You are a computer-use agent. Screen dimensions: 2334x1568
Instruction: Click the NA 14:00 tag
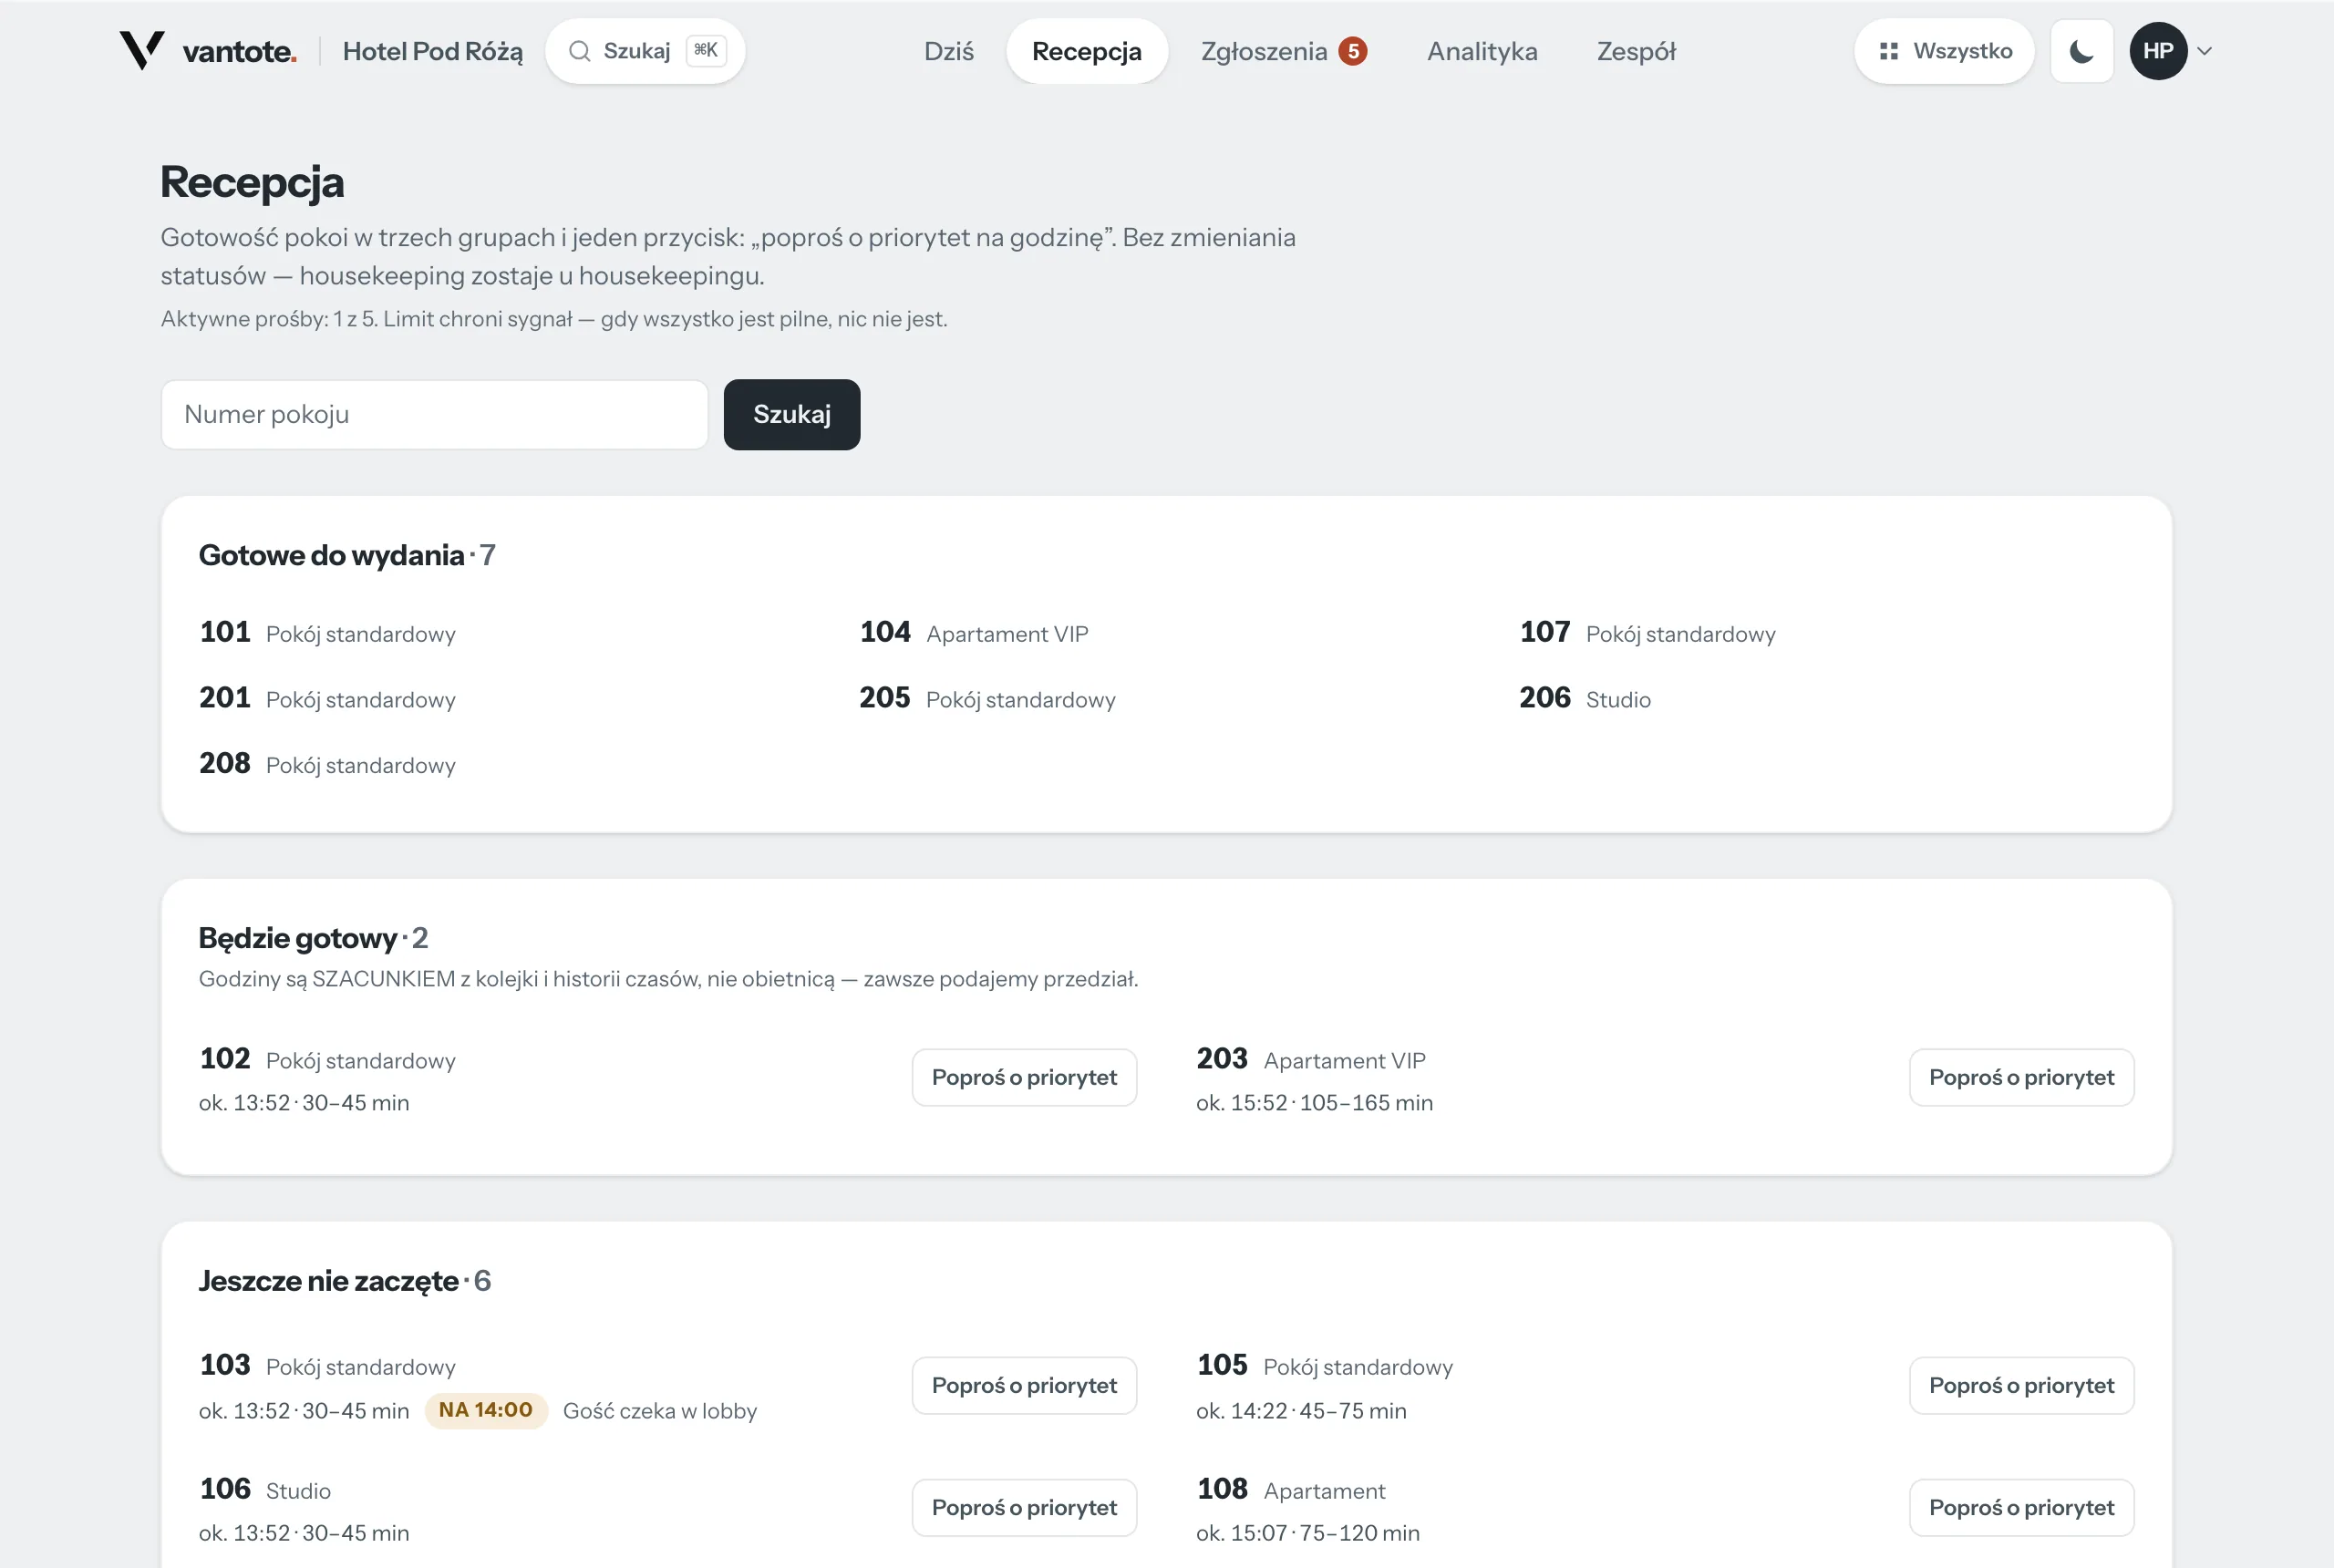click(486, 1410)
